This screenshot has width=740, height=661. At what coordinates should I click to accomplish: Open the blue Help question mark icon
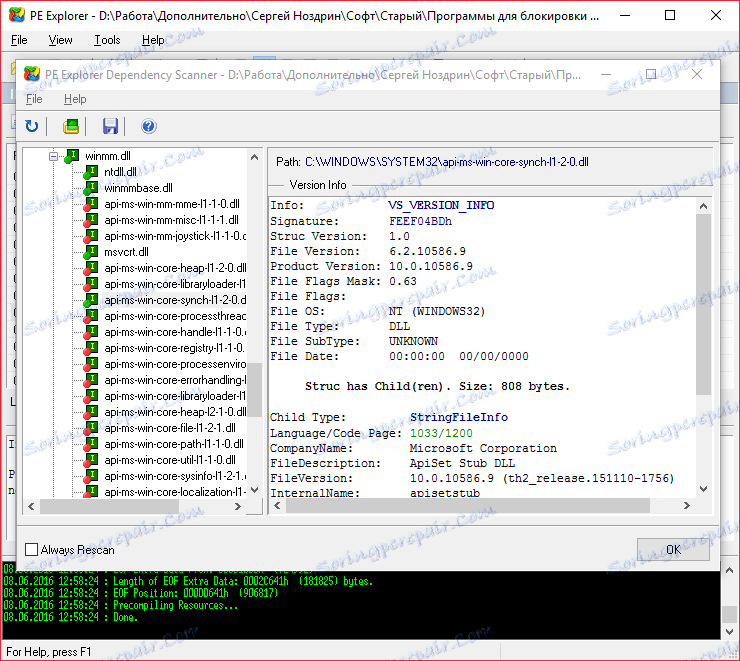click(148, 126)
